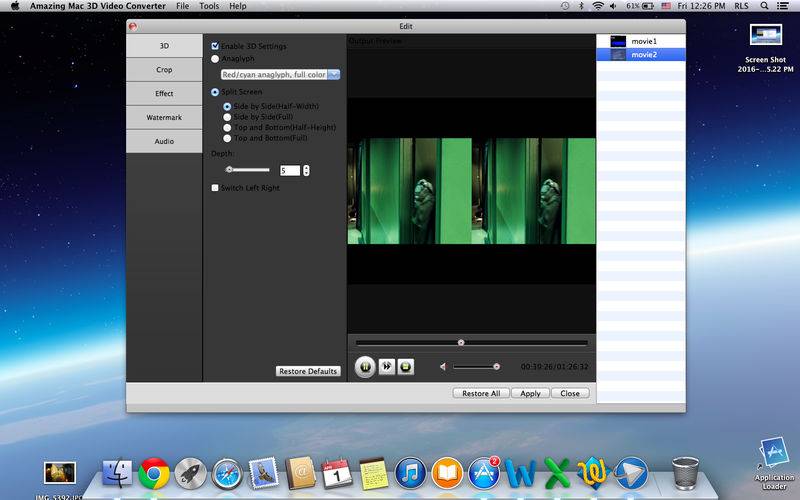
Task: Open the Help menu
Action: click(237, 6)
